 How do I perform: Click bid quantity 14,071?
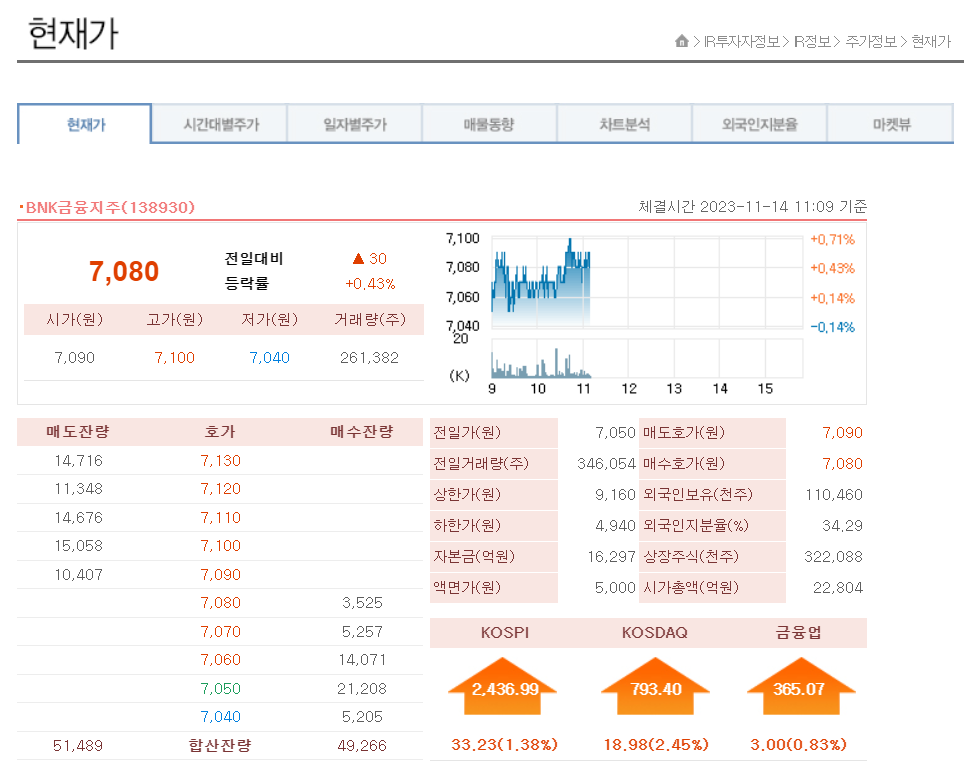pyautogui.click(x=362, y=660)
